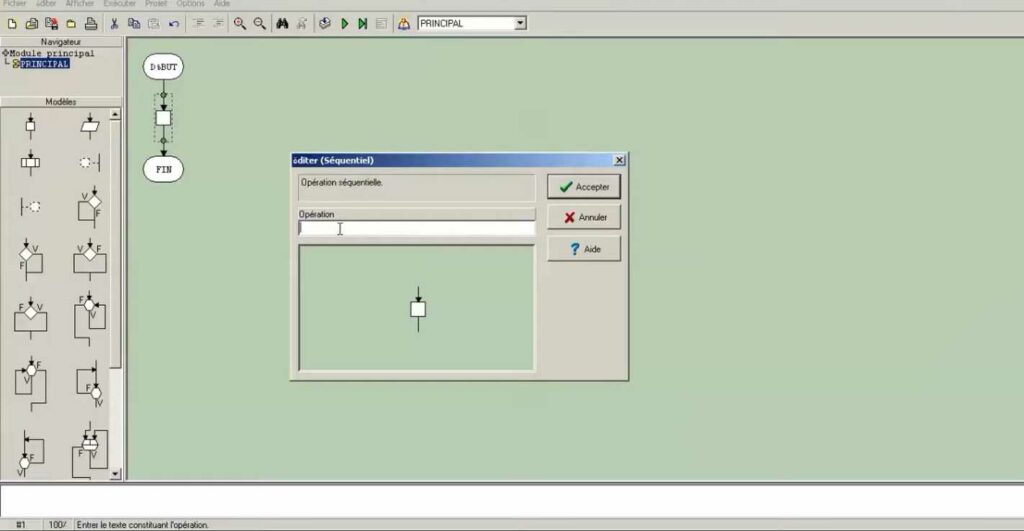1024x531 pixels.
Task: Click the 100% zoom indicator in status bar
Action: pos(57,524)
